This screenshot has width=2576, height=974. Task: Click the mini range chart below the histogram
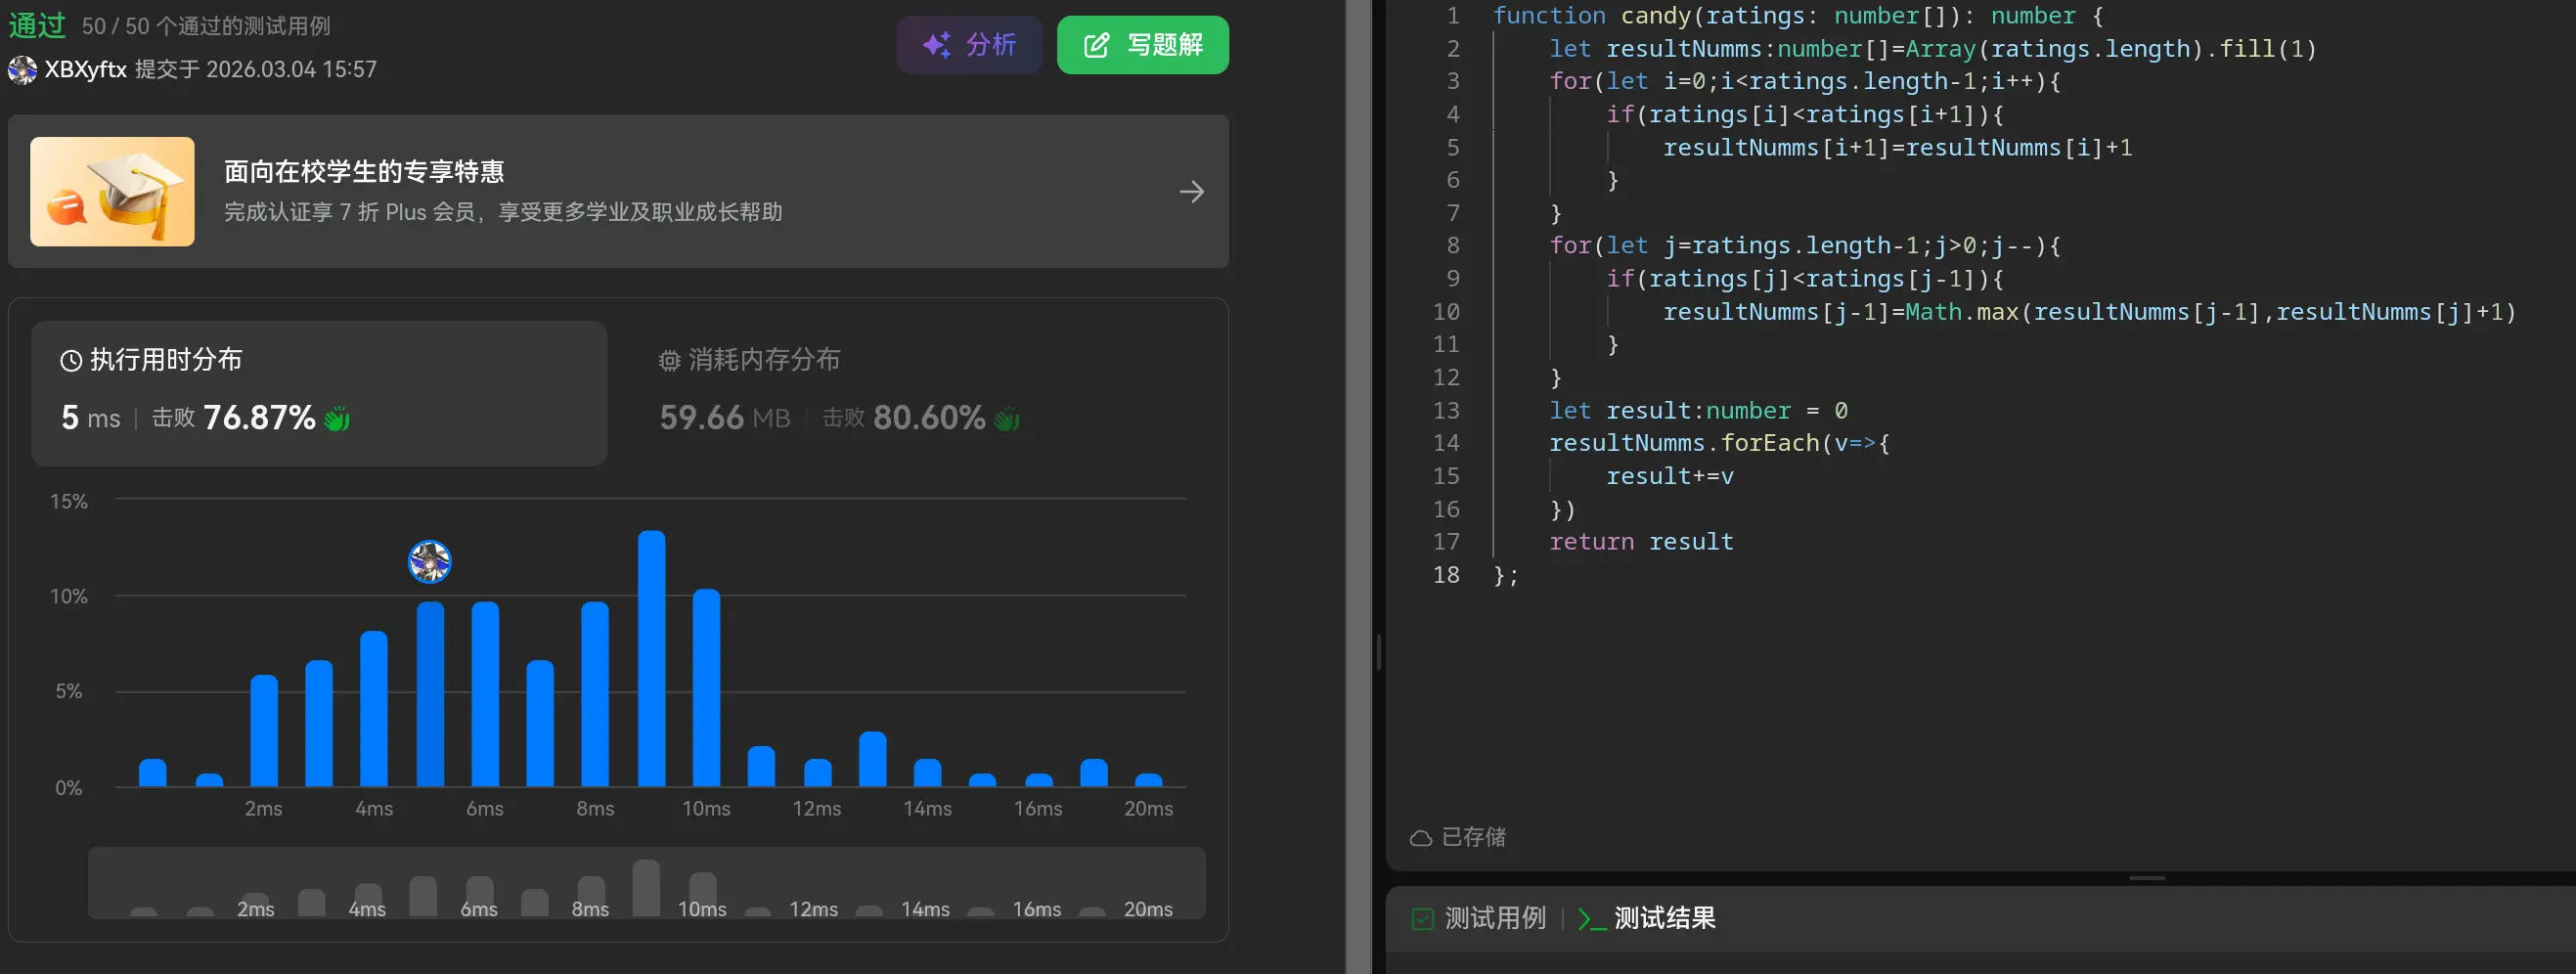[646, 884]
